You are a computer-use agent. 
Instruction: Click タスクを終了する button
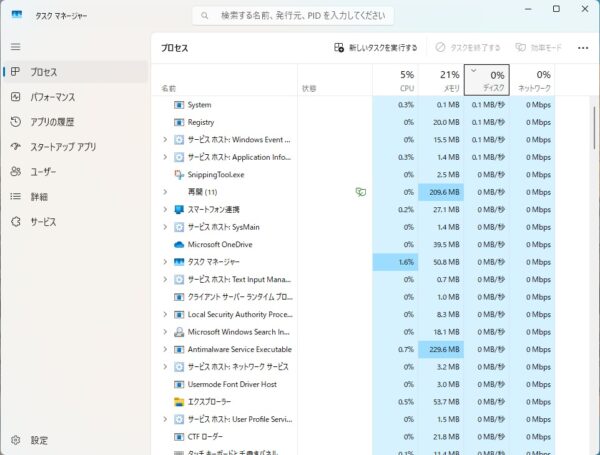468,48
